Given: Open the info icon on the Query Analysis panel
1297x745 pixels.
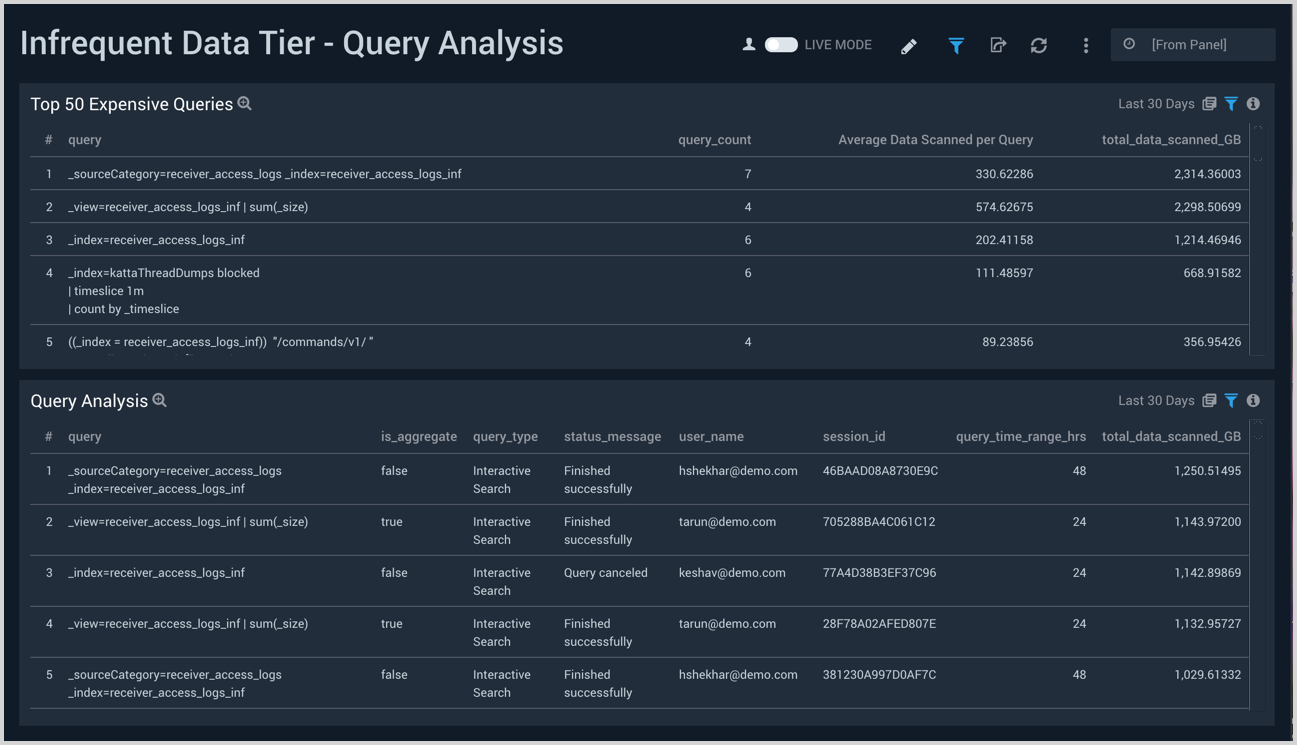Looking at the screenshot, I should (x=1253, y=400).
